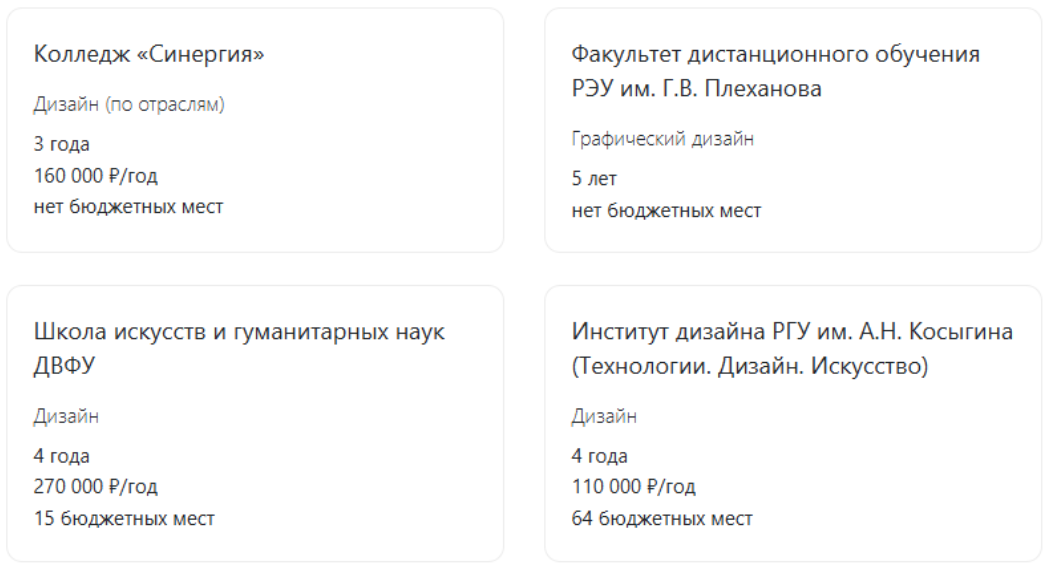Select the Графический дизайн program label

pos(662,139)
